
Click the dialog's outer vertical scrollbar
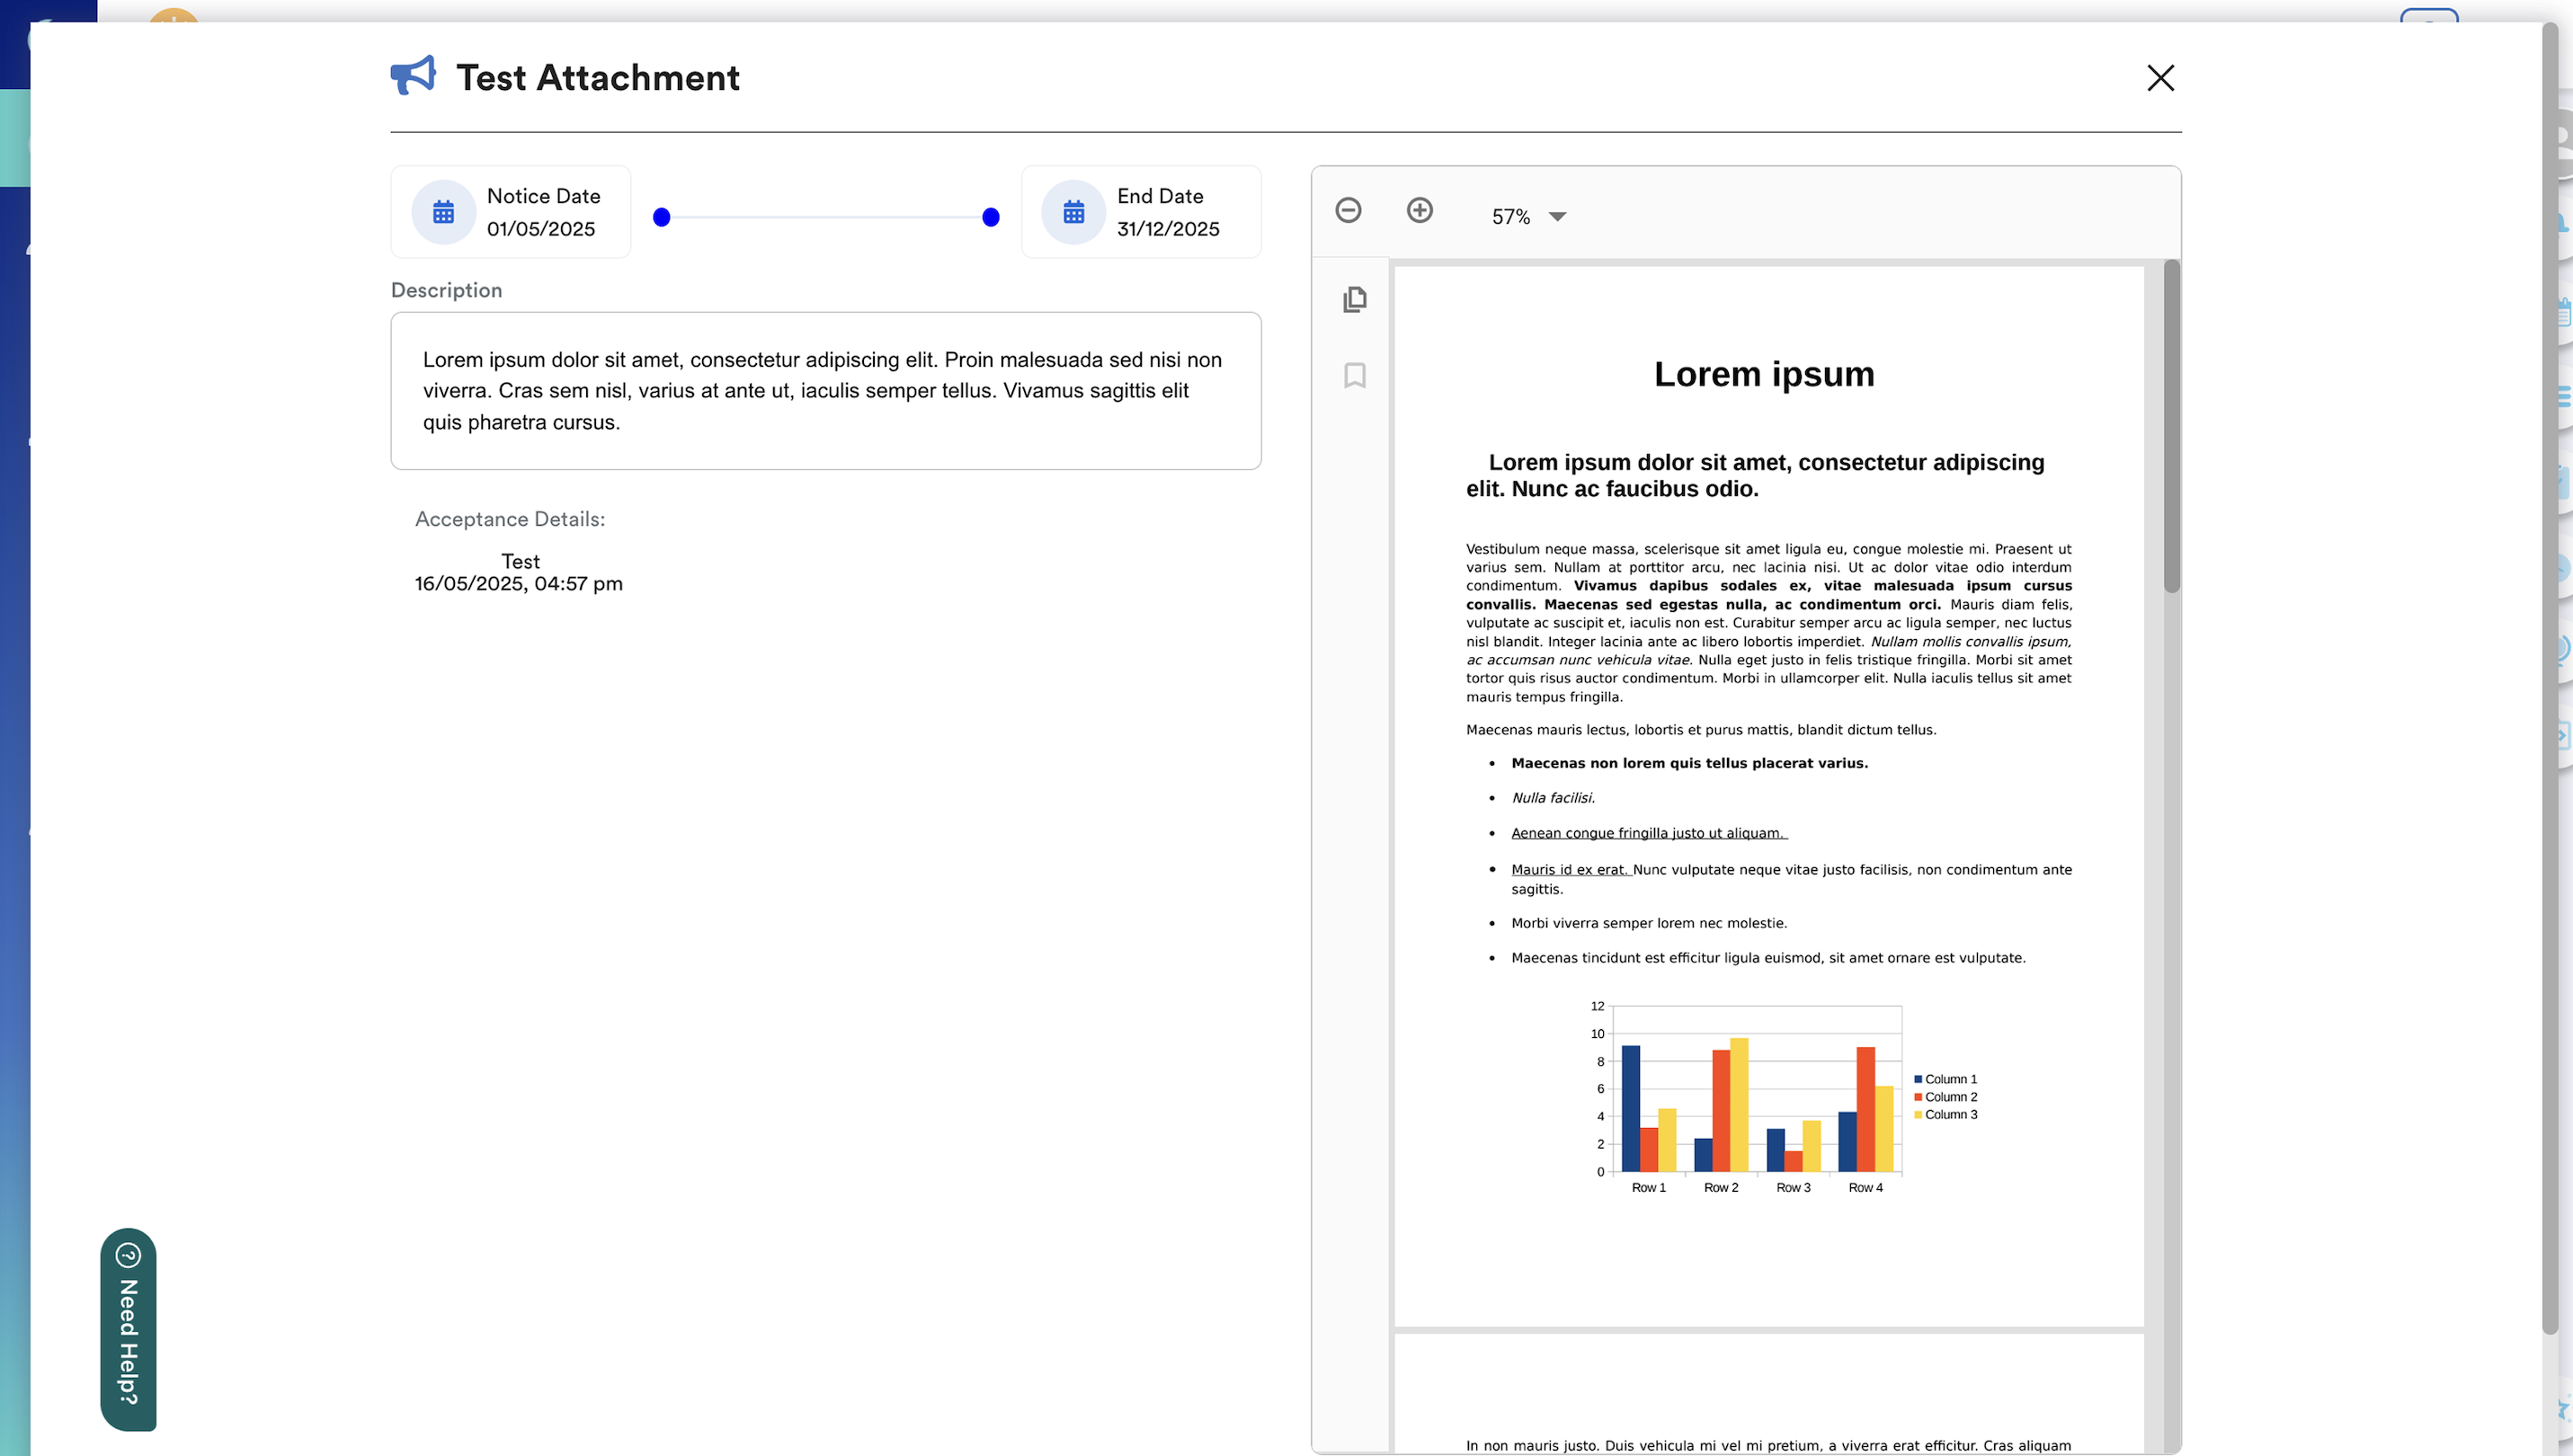pos(2550,680)
